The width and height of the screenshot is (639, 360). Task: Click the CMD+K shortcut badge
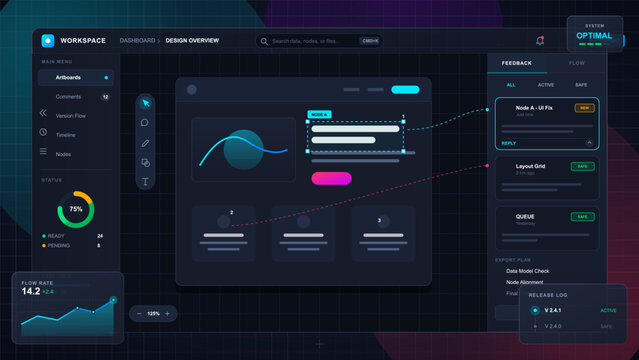coord(370,41)
